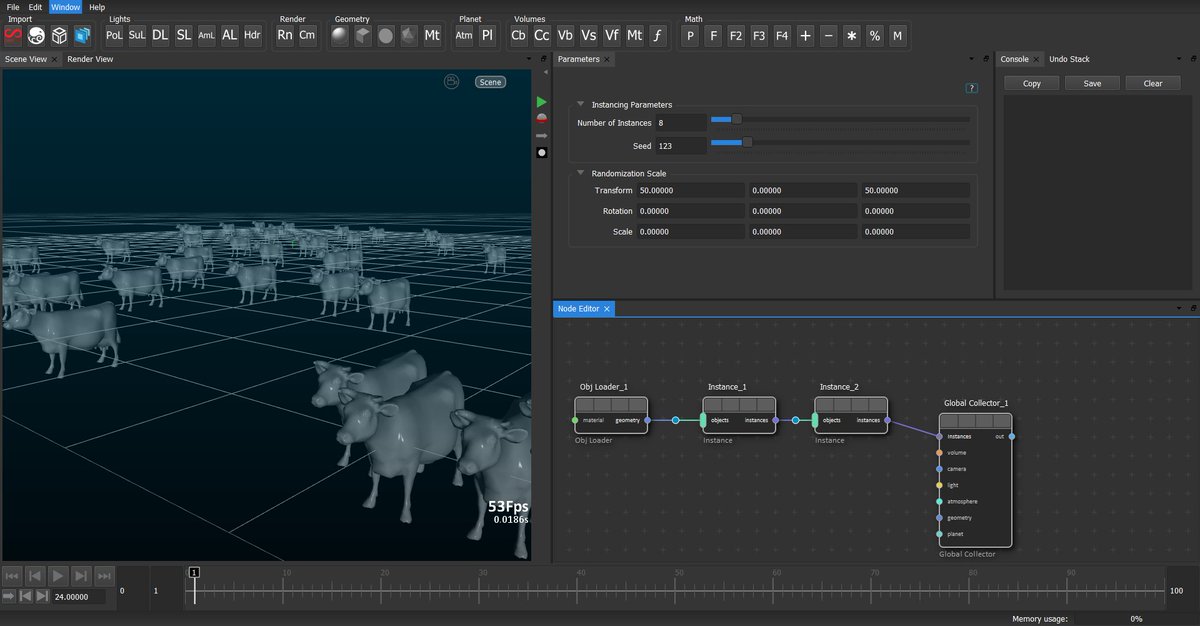
Task: Add a Pl planet node
Action: click(x=488, y=35)
